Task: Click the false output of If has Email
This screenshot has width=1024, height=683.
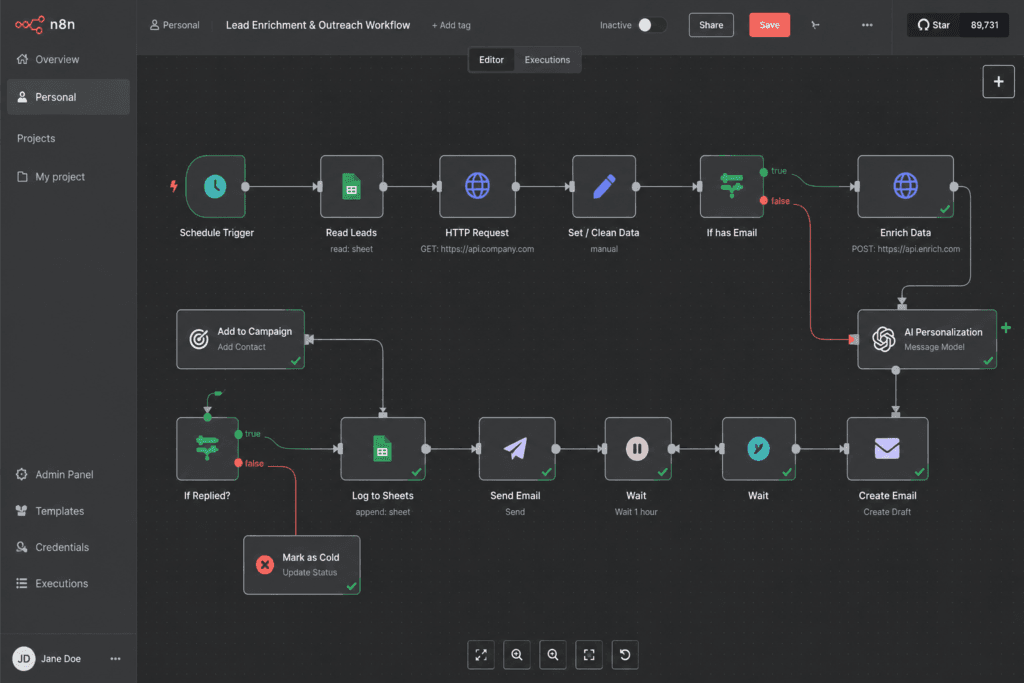Action: pos(763,200)
